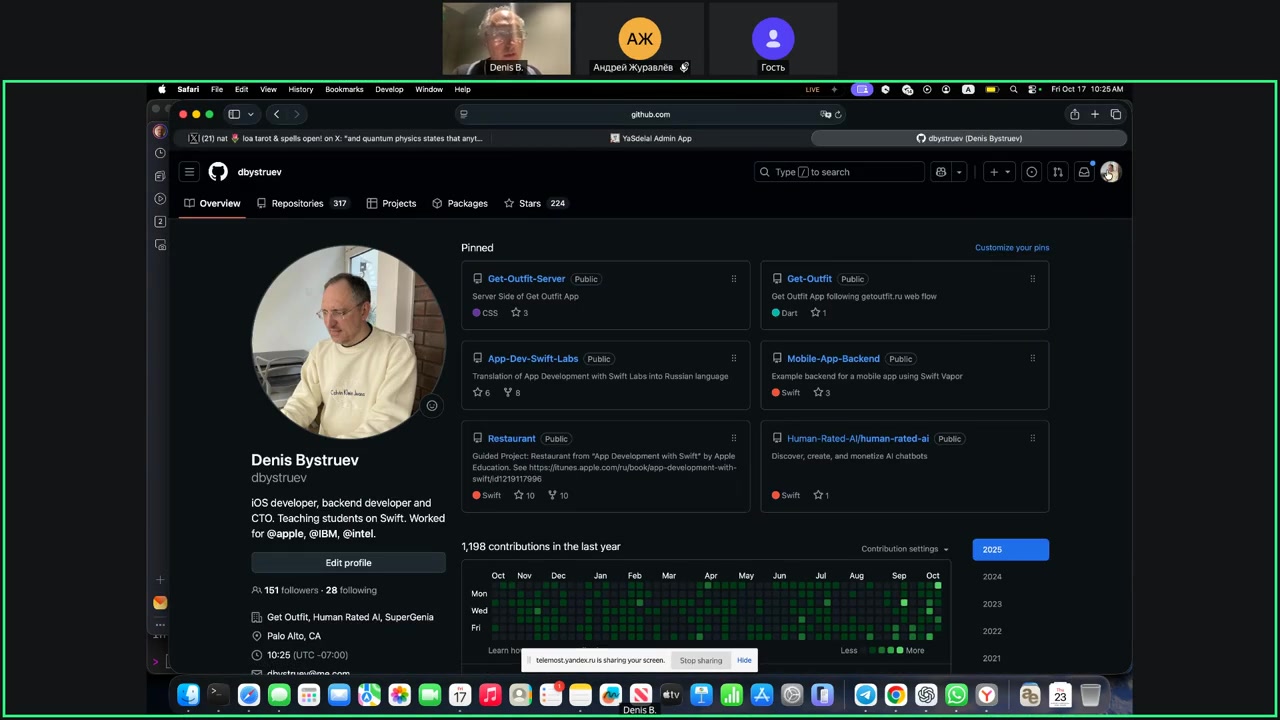This screenshot has height=720, width=1280.
Task: Click Safari share icon in toolbar
Action: click(x=1074, y=114)
